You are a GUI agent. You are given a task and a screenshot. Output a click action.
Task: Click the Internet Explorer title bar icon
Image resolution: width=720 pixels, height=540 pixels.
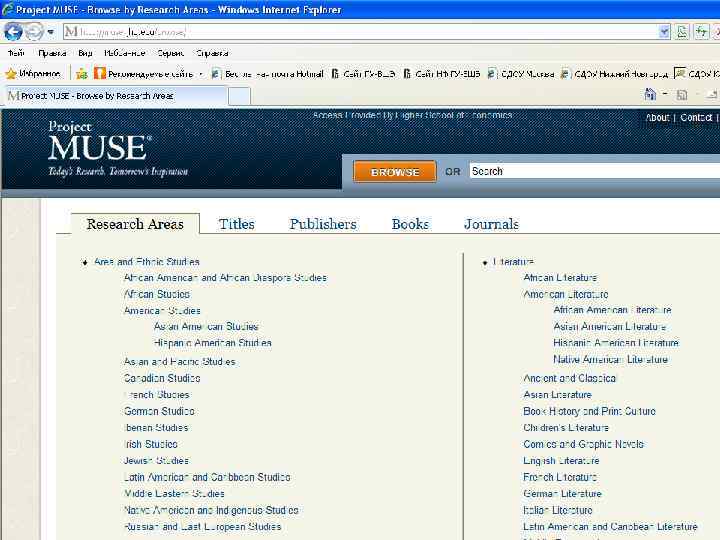(x=7, y=9)
